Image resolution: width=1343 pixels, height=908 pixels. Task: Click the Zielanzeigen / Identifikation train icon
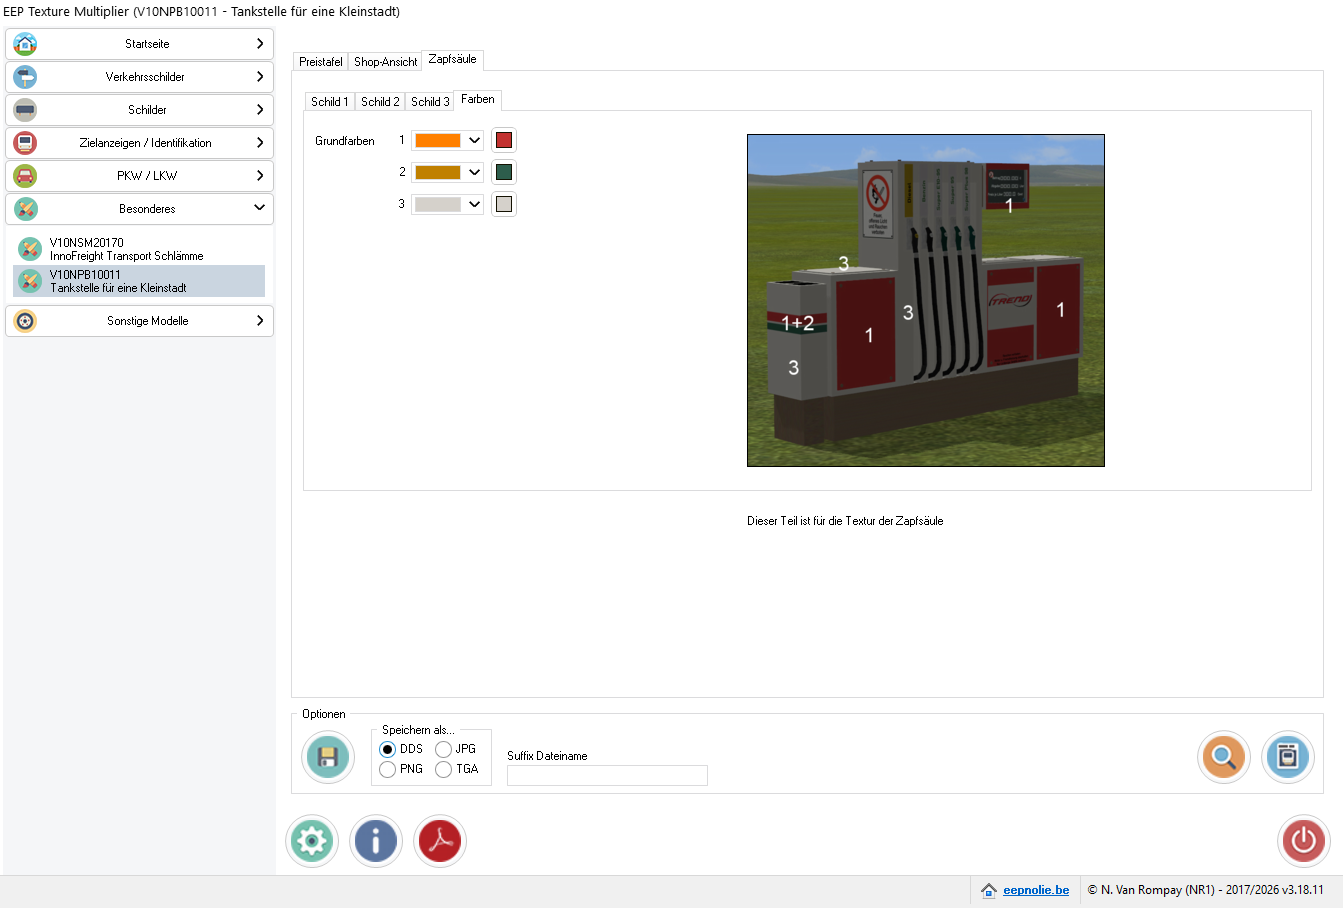click(x=25, y=143)
